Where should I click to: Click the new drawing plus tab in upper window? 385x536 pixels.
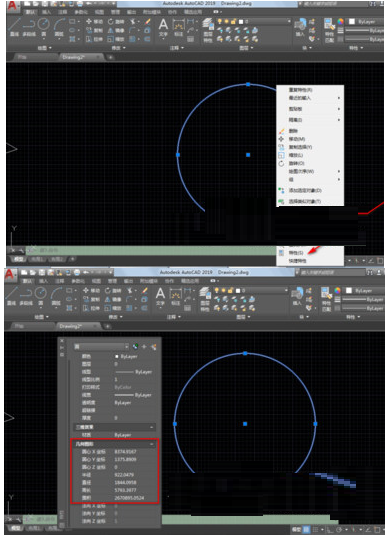(x=110, y=57)
